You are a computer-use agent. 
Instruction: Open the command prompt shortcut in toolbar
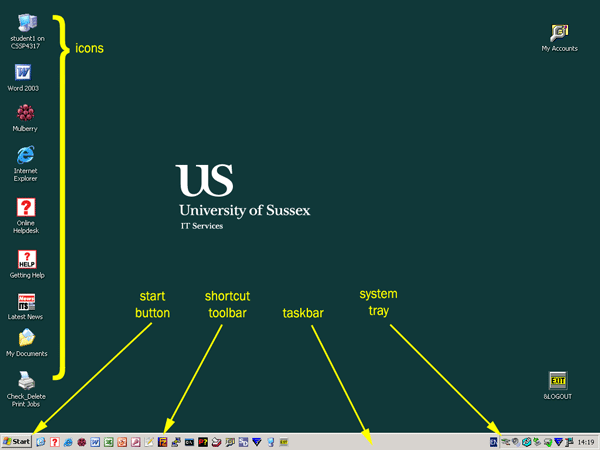(189, 442)
